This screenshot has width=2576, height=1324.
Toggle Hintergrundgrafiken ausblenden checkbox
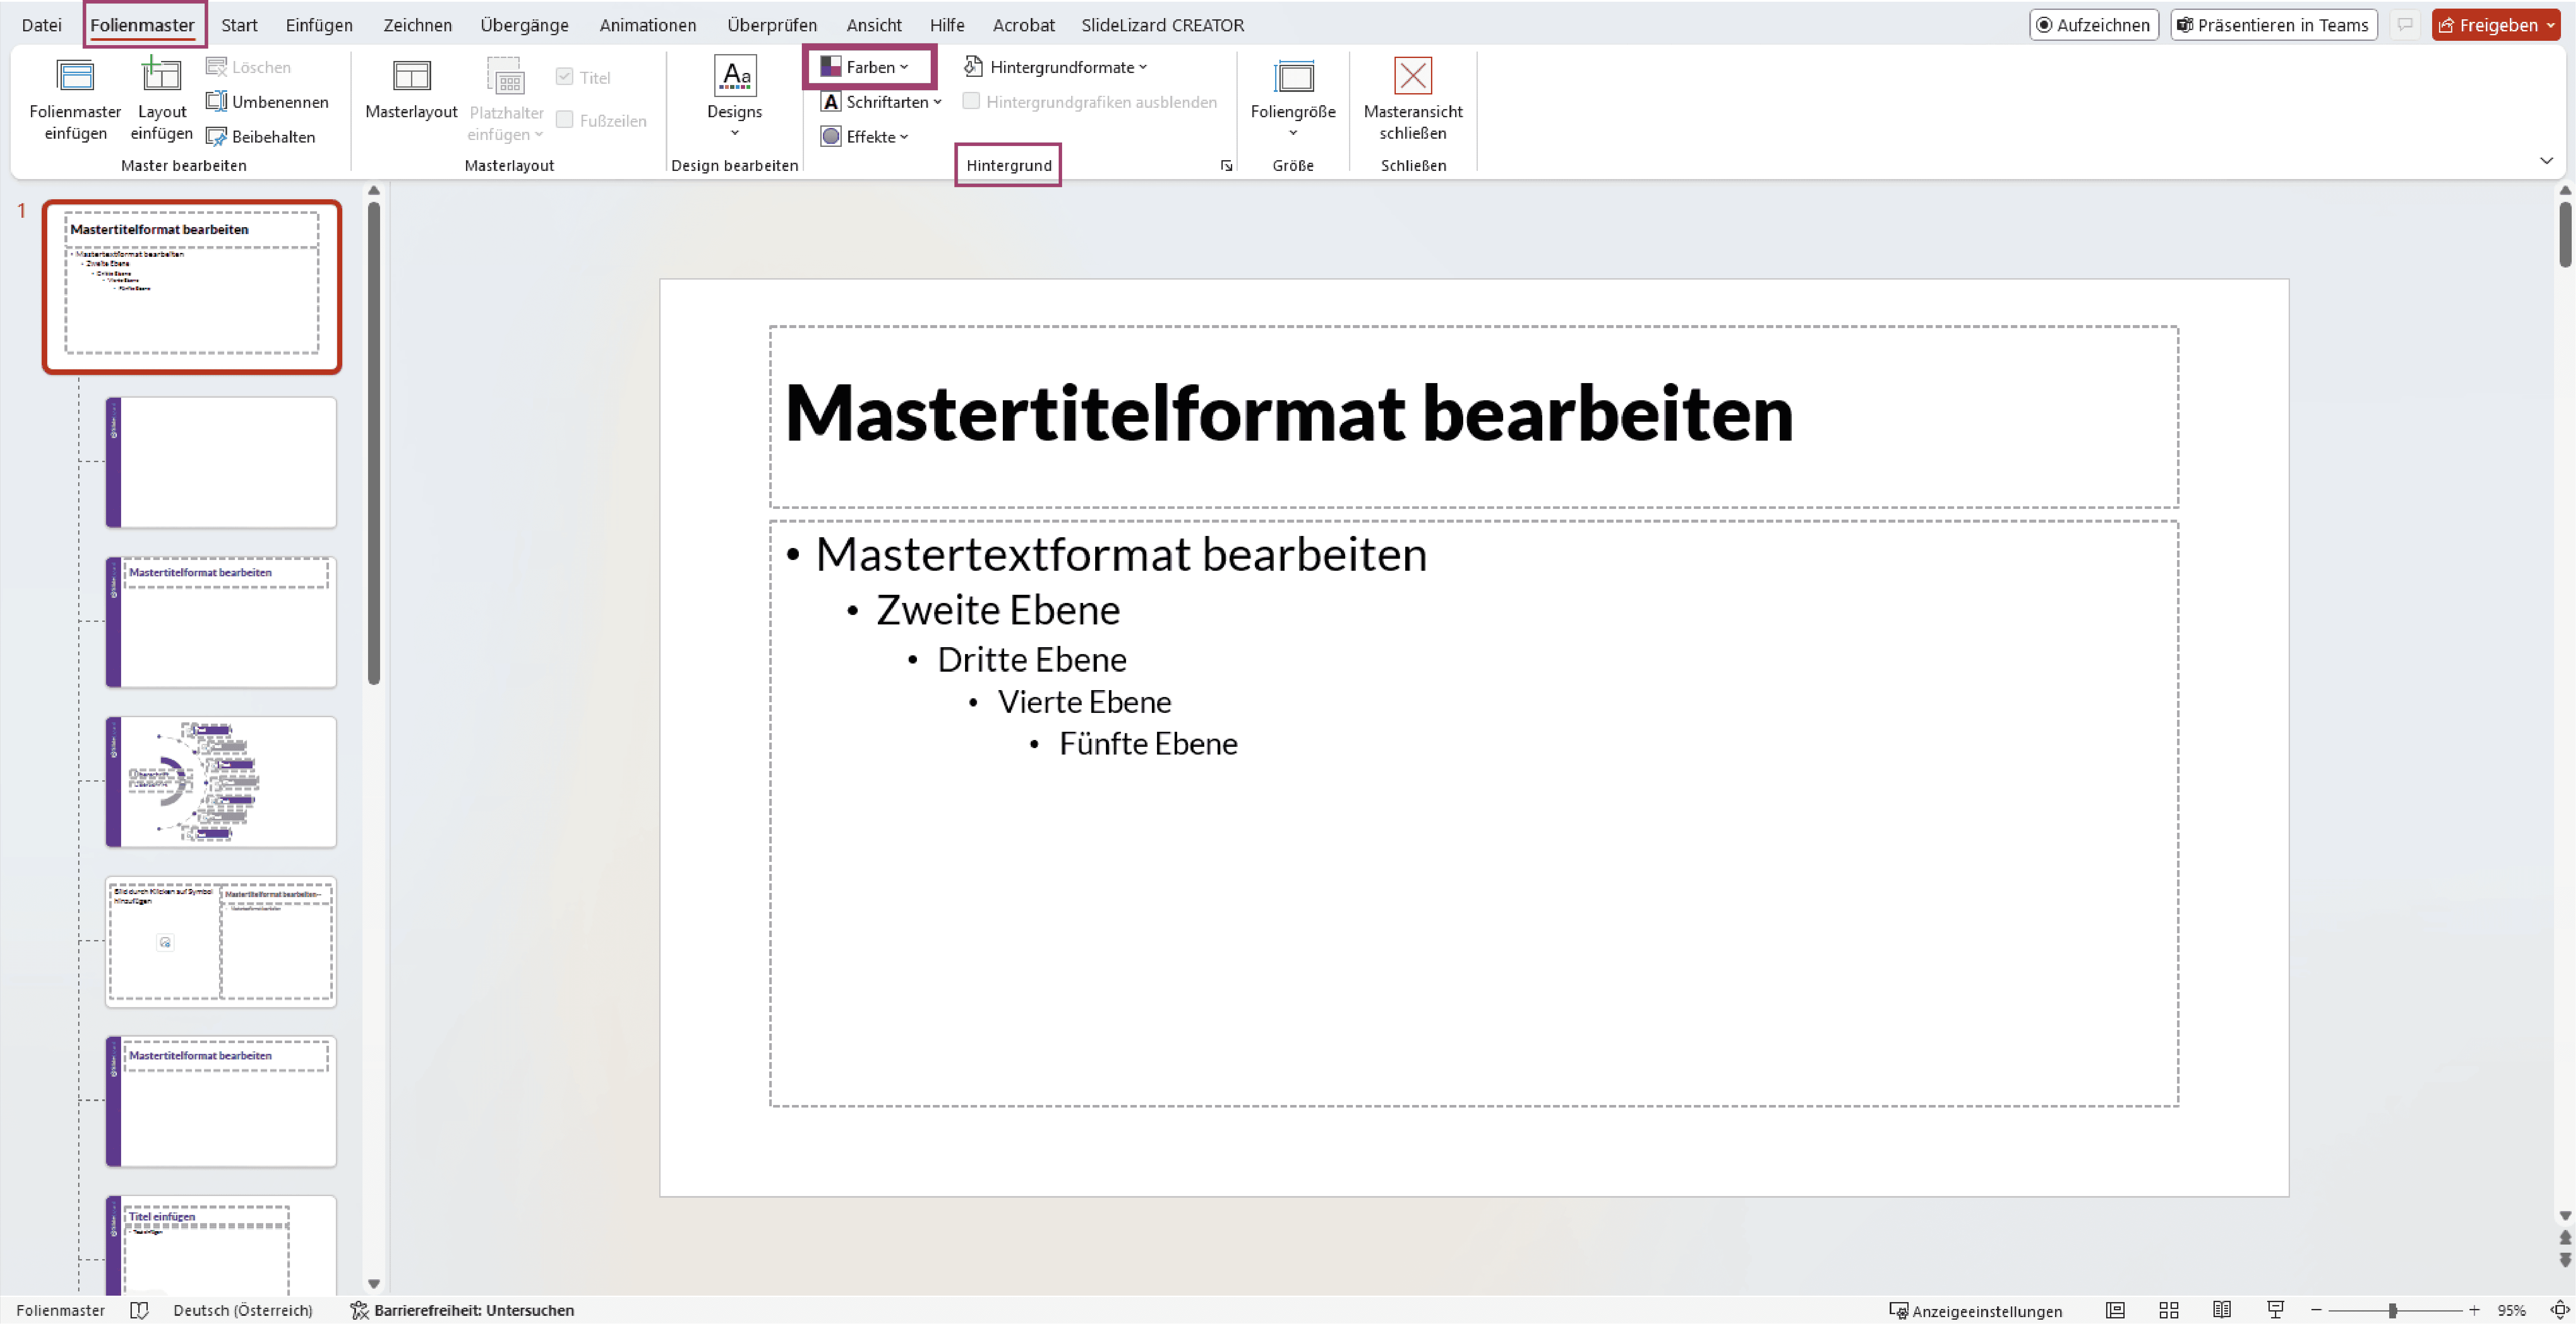[971, 101]
